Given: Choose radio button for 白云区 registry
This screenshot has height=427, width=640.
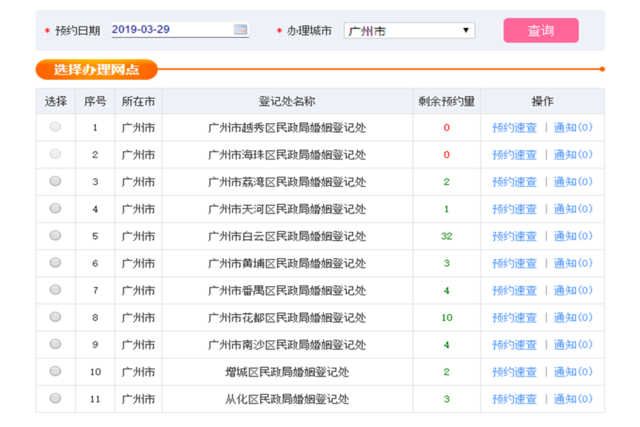Looking at the screenshot, I should click(55, 236).
